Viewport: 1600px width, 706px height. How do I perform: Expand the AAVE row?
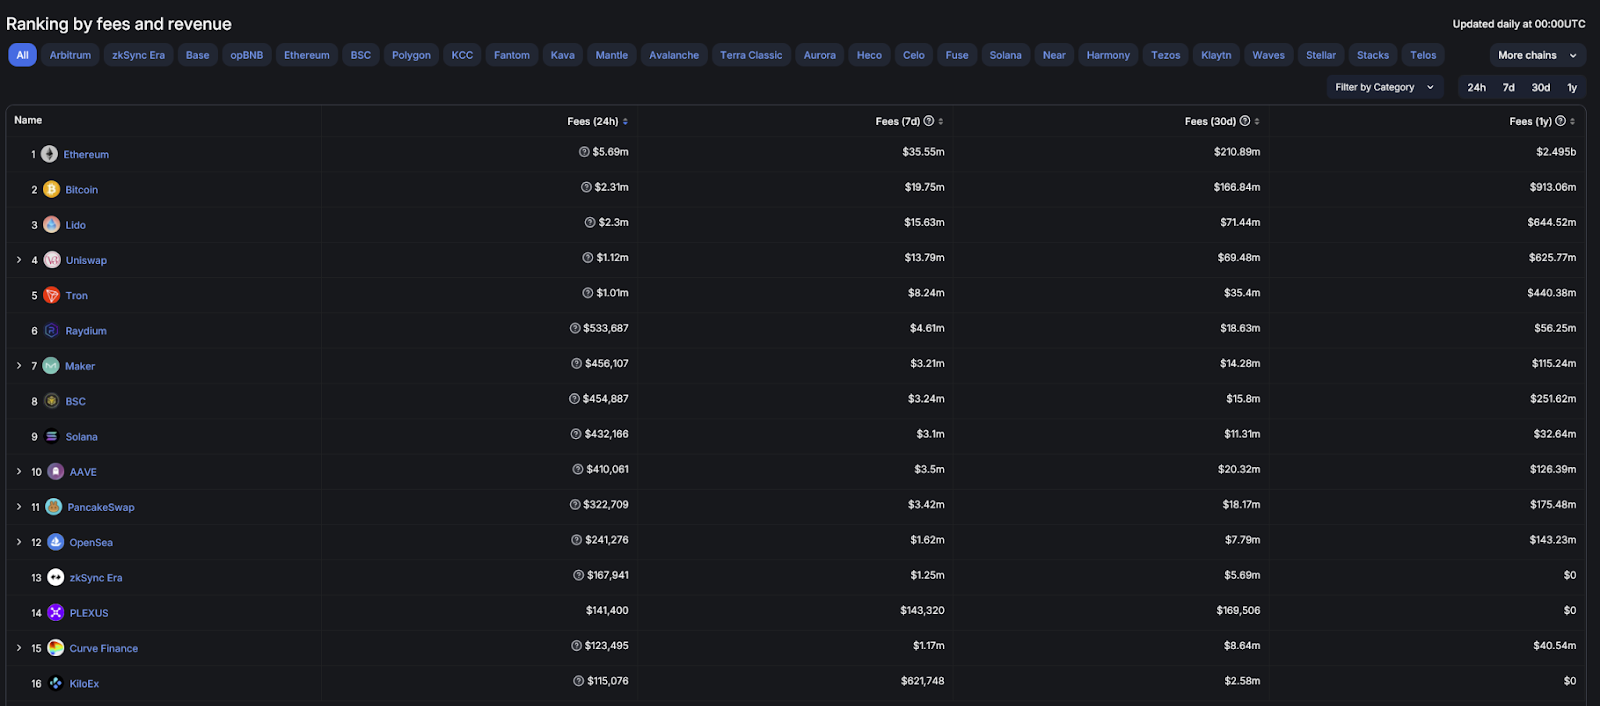tap(19, 472)
